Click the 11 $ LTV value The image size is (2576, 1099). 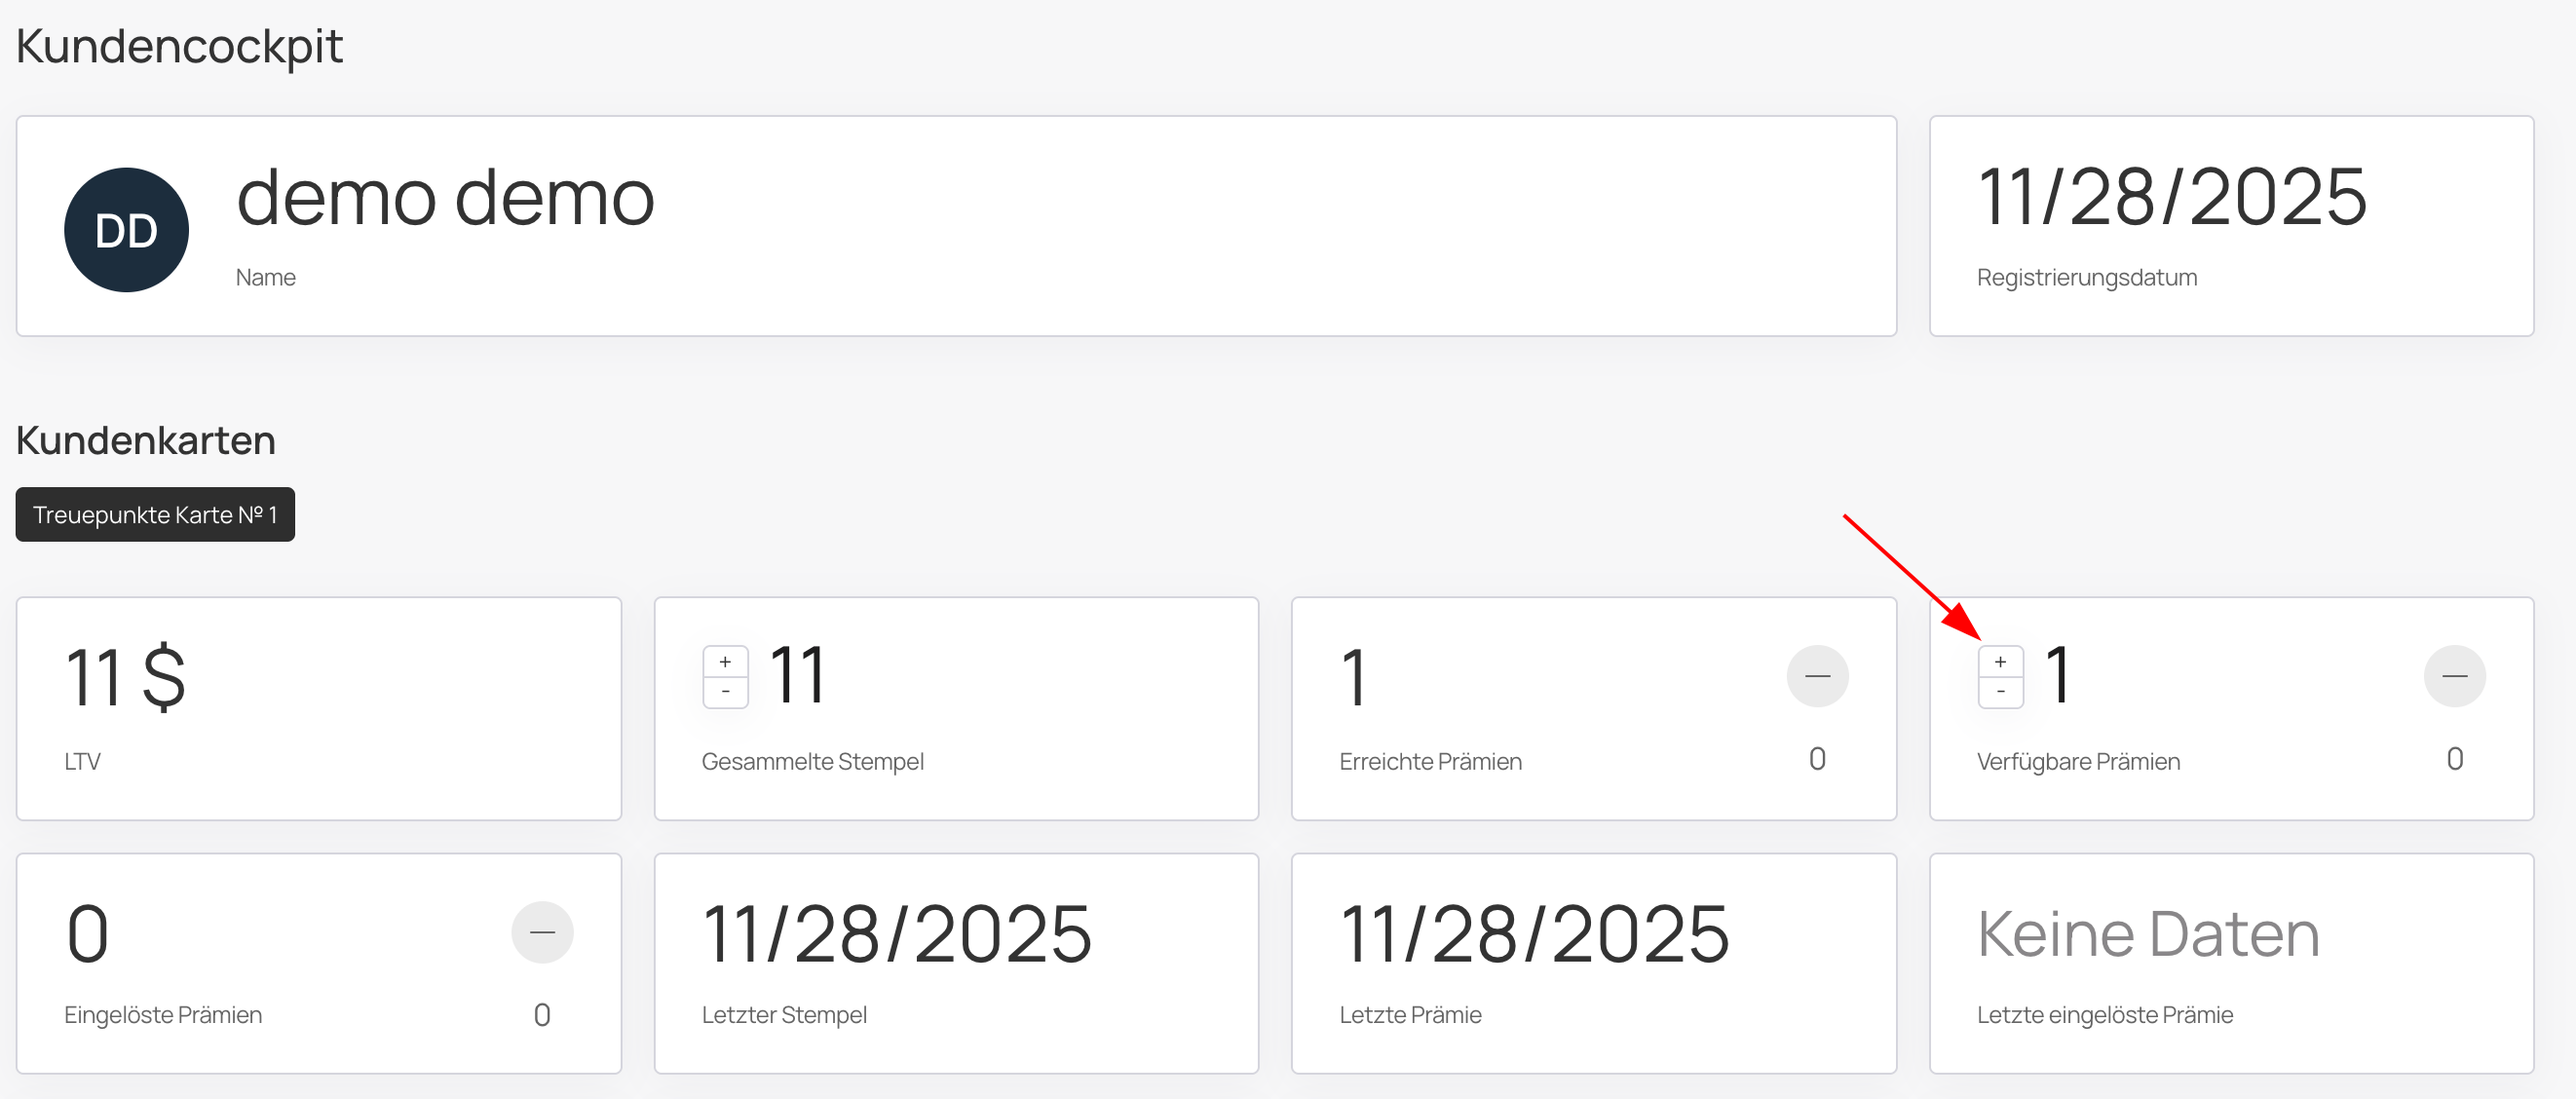click(x=125, y=678)
